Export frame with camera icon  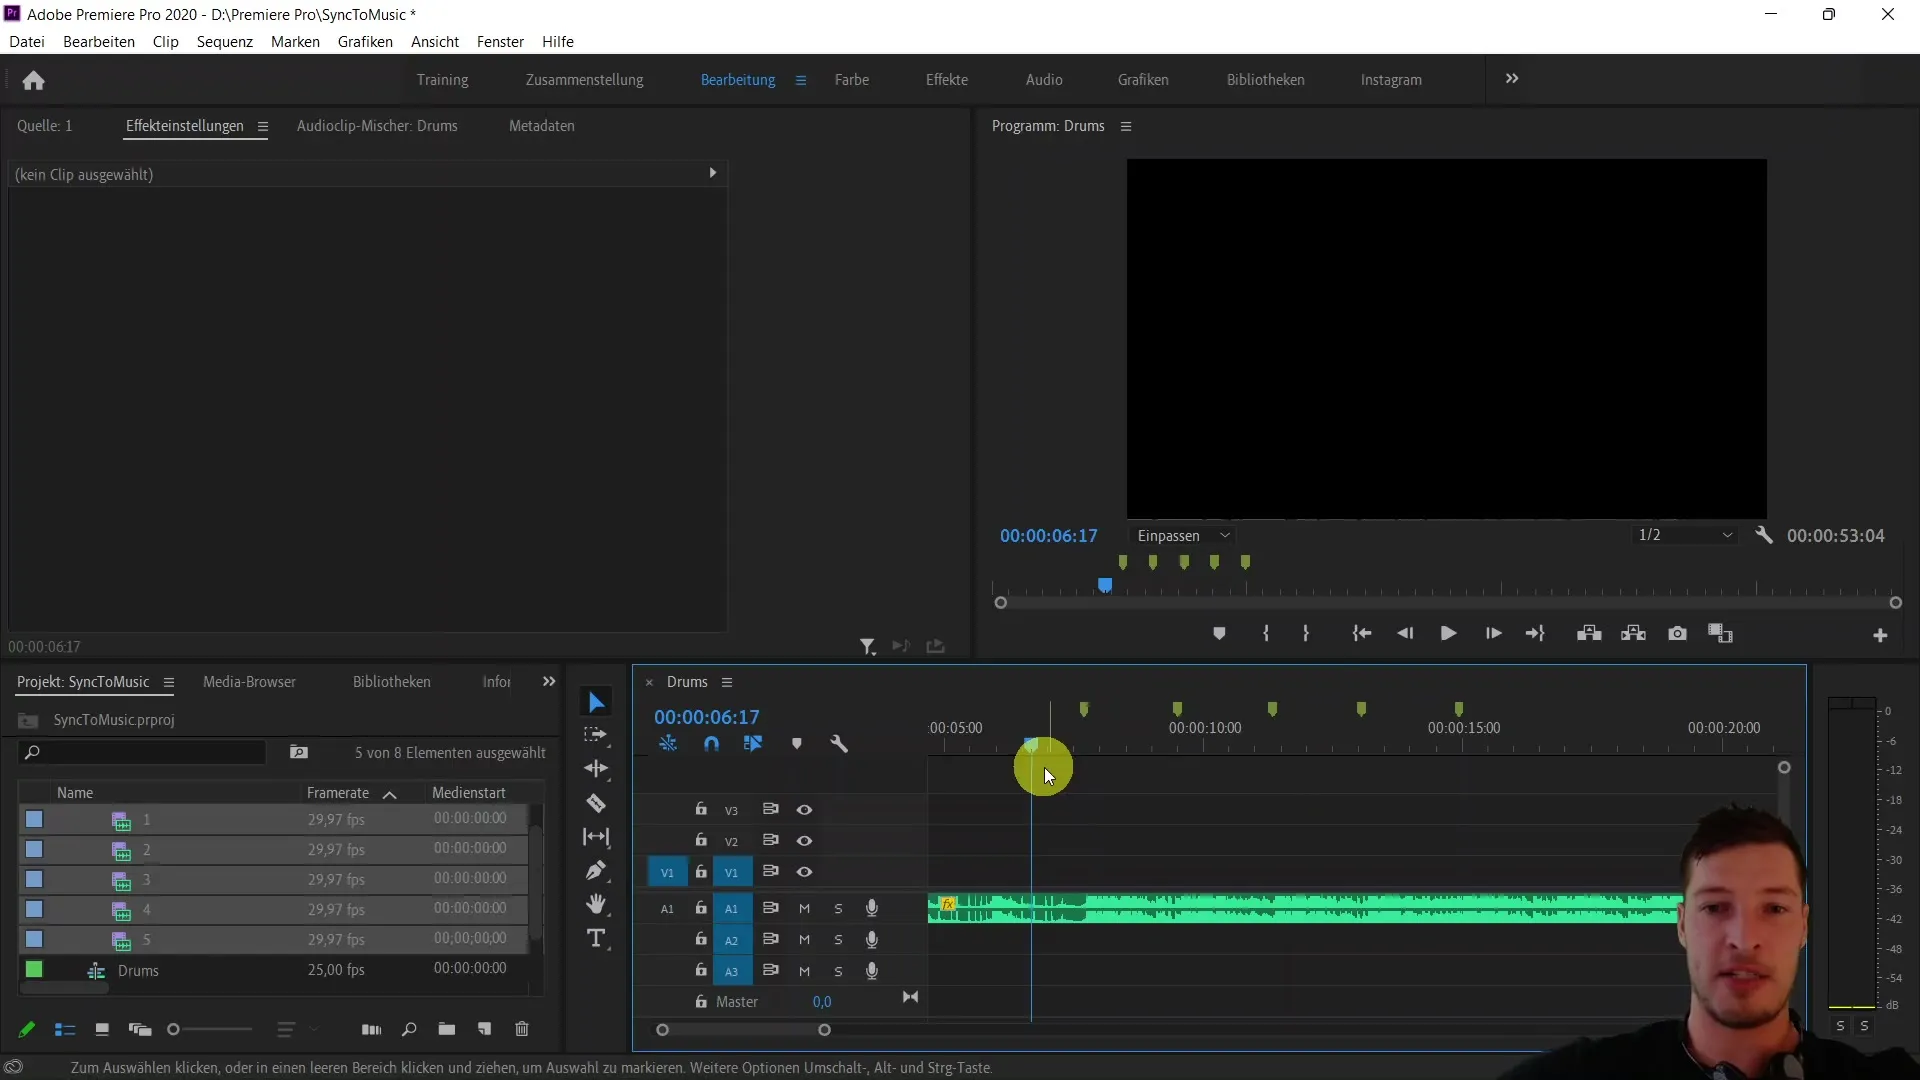pyautogui.click(x=1677, y=634)
